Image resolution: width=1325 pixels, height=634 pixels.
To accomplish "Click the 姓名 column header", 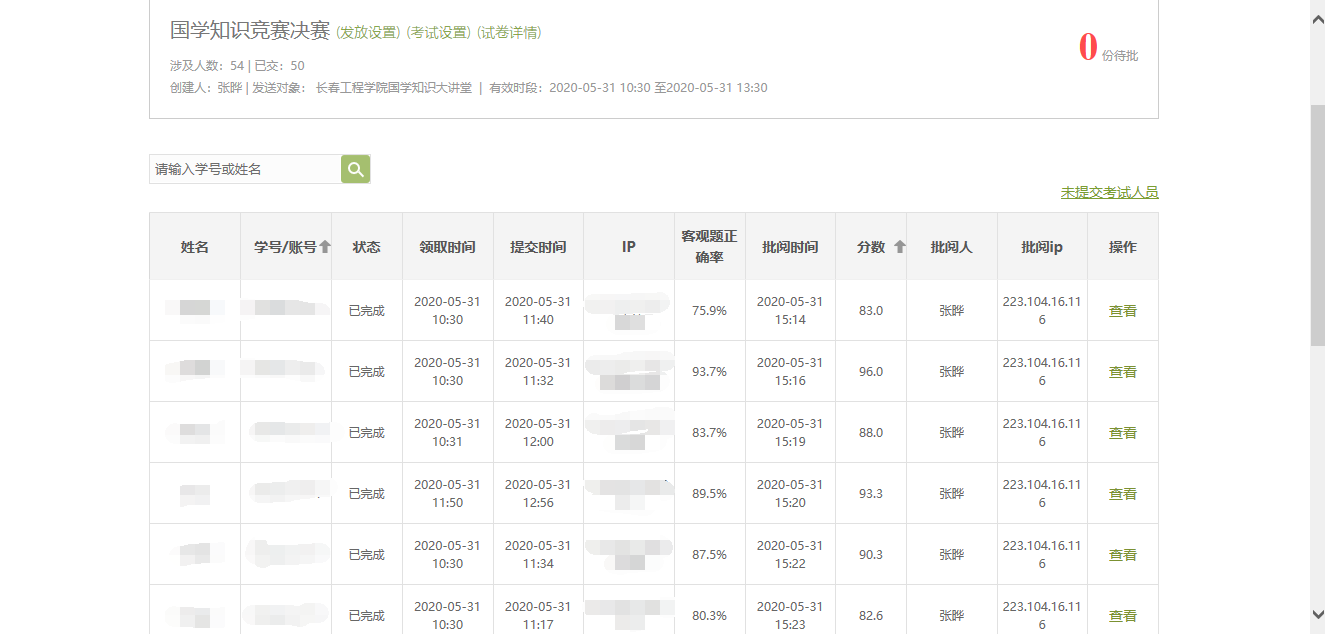I will point(195,247).
